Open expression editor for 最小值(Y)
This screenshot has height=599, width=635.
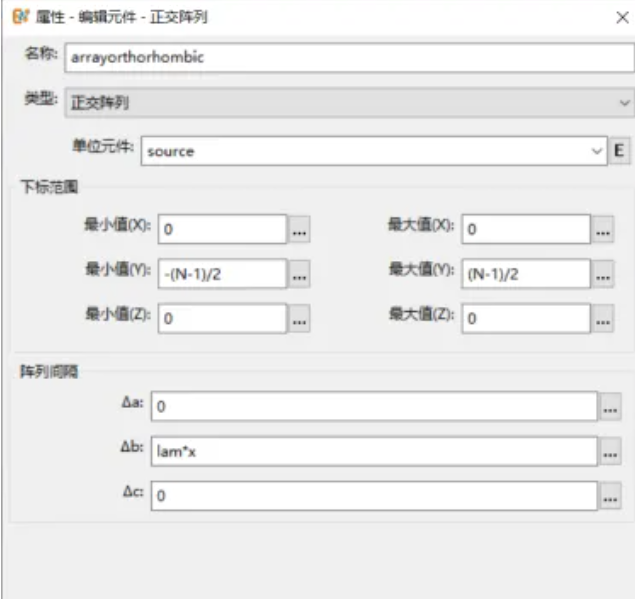tap(300, 274)
